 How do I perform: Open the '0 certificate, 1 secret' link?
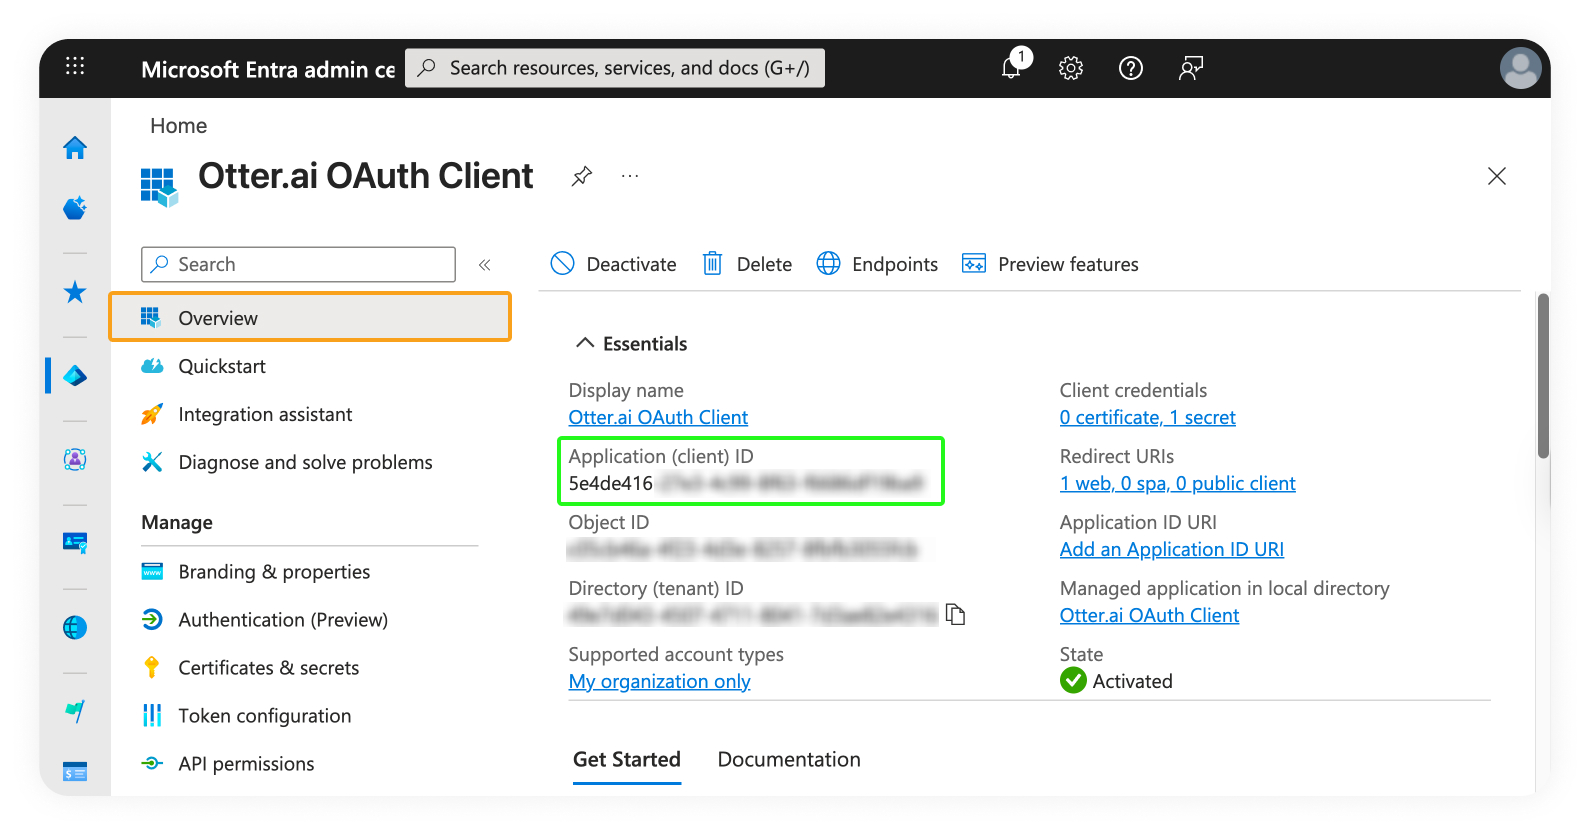point(1147,417)
